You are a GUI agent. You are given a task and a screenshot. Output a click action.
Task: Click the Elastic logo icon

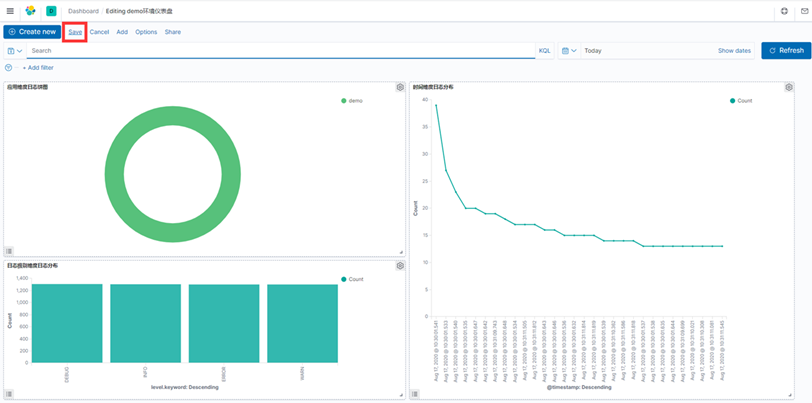coord(31,11)
